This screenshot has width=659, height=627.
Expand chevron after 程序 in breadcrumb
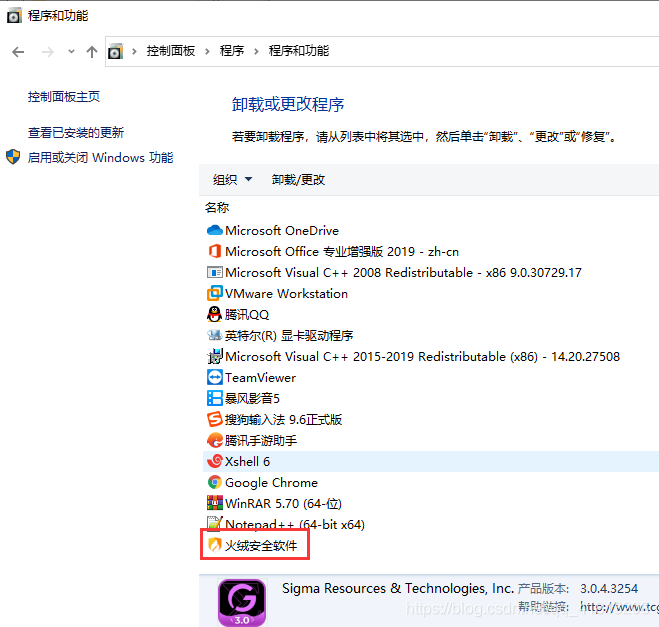tap(256, 51)
